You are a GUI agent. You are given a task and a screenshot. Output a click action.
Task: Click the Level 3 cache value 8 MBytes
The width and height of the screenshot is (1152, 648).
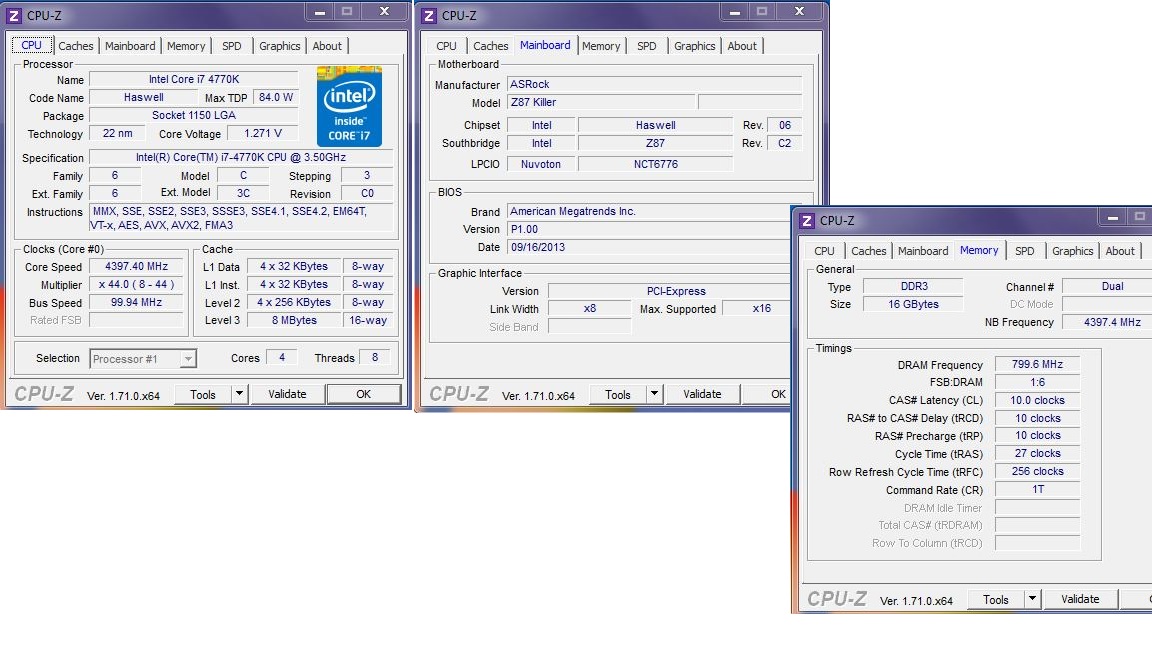point(294,320)
